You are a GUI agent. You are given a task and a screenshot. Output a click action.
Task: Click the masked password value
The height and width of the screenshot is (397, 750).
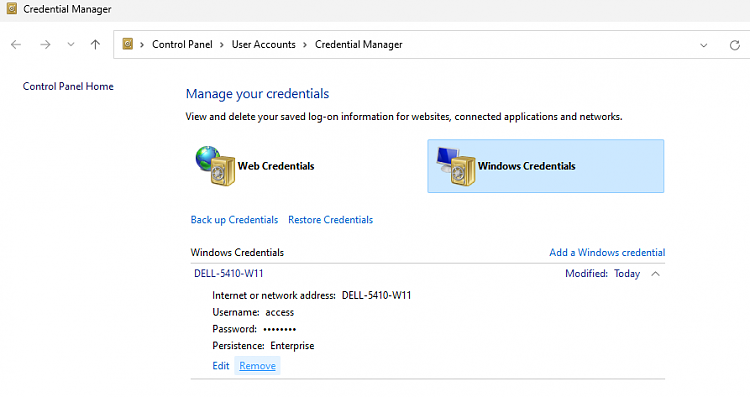pos(280,329)
